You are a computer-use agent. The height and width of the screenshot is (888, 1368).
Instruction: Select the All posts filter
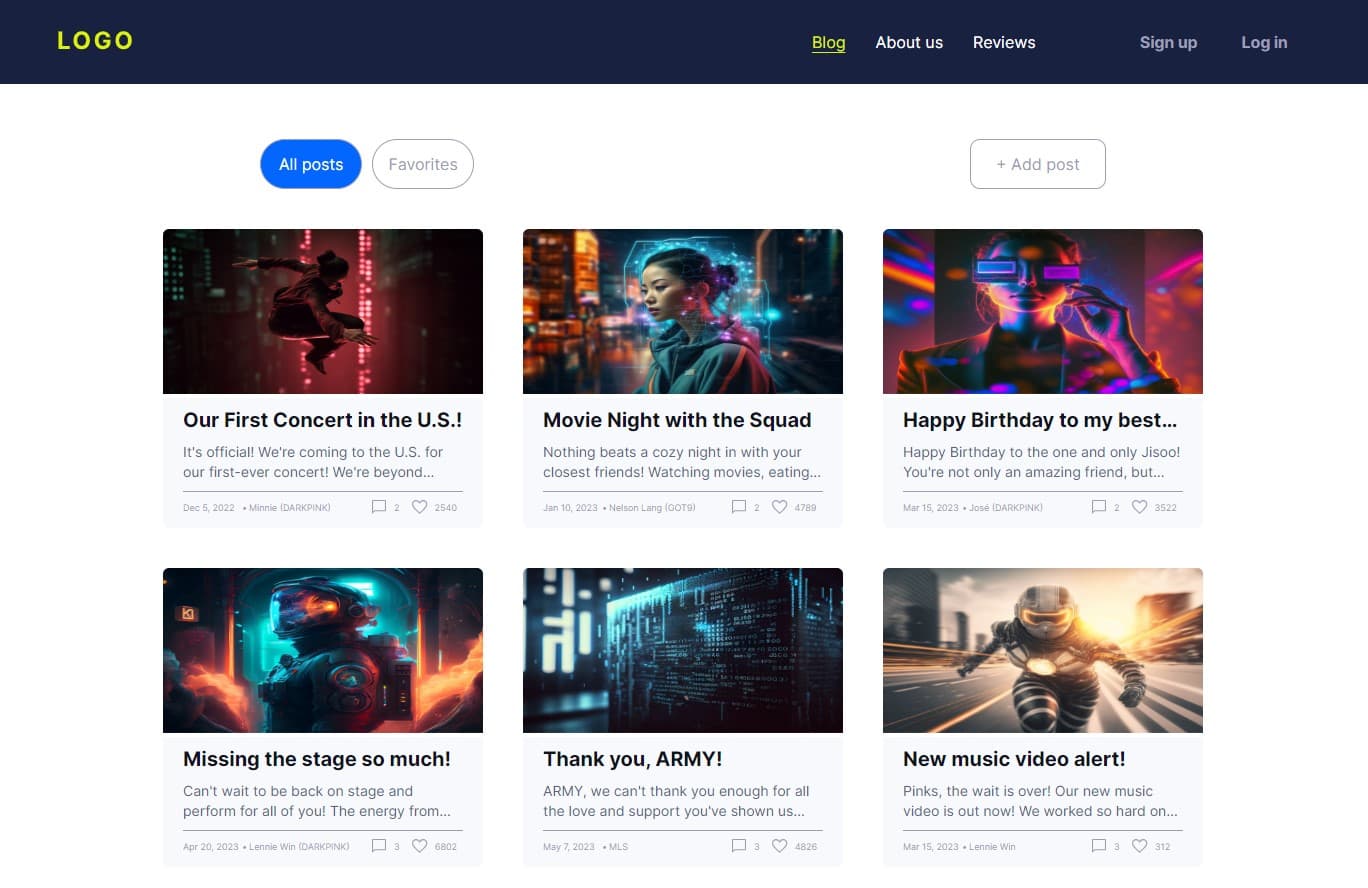click(311, 164)
